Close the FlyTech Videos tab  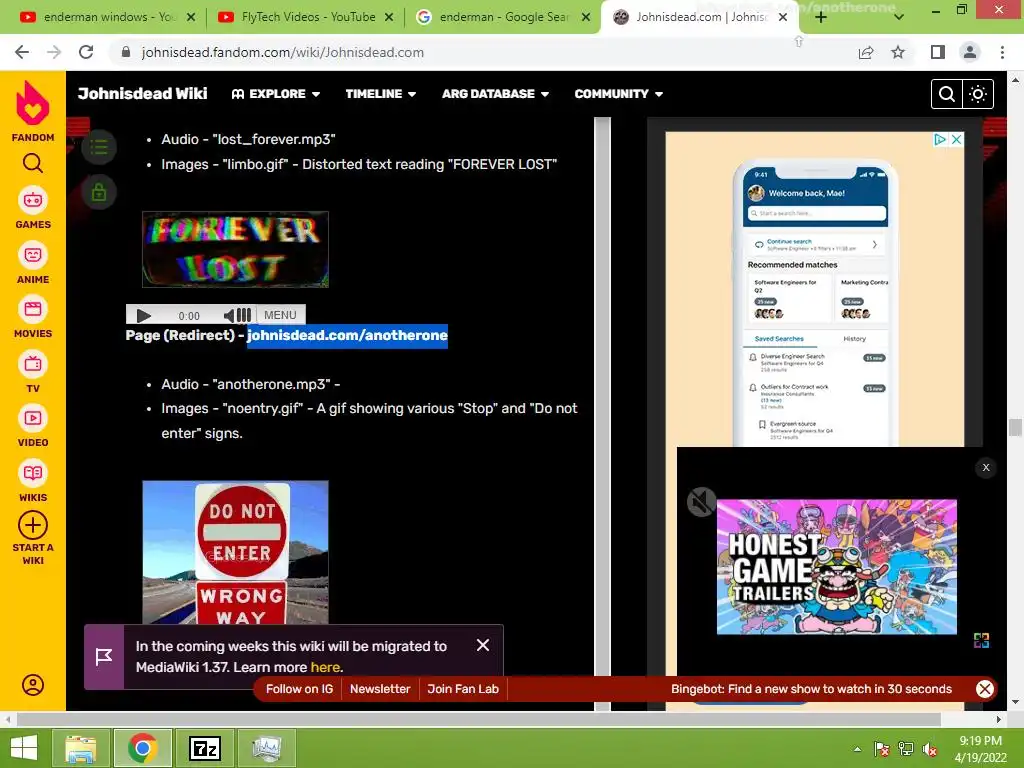tap(389, 18)
